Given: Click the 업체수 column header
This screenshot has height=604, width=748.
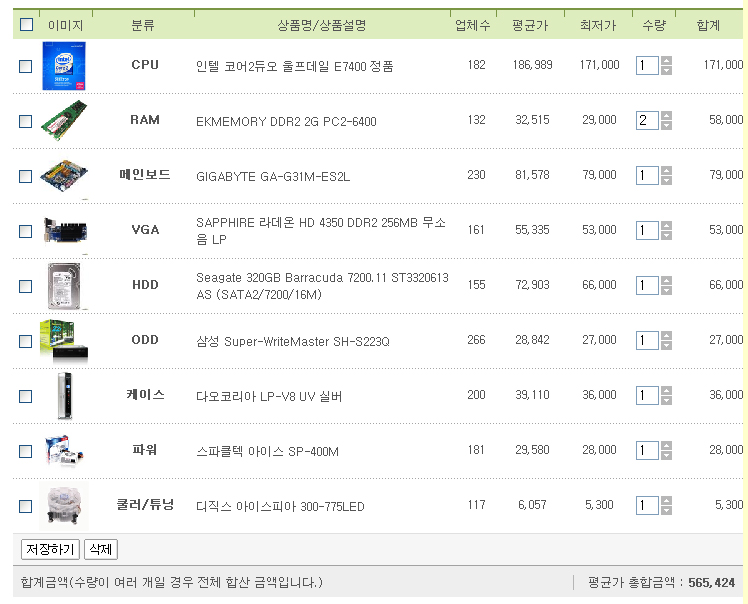Looking at the screenshot, I should (x=472, y=25).
